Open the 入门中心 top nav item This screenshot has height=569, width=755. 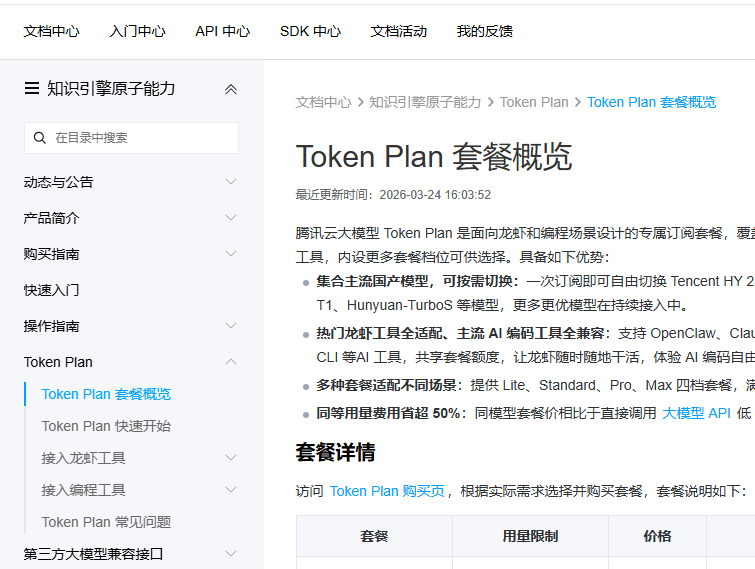click(x=137, y=31)
